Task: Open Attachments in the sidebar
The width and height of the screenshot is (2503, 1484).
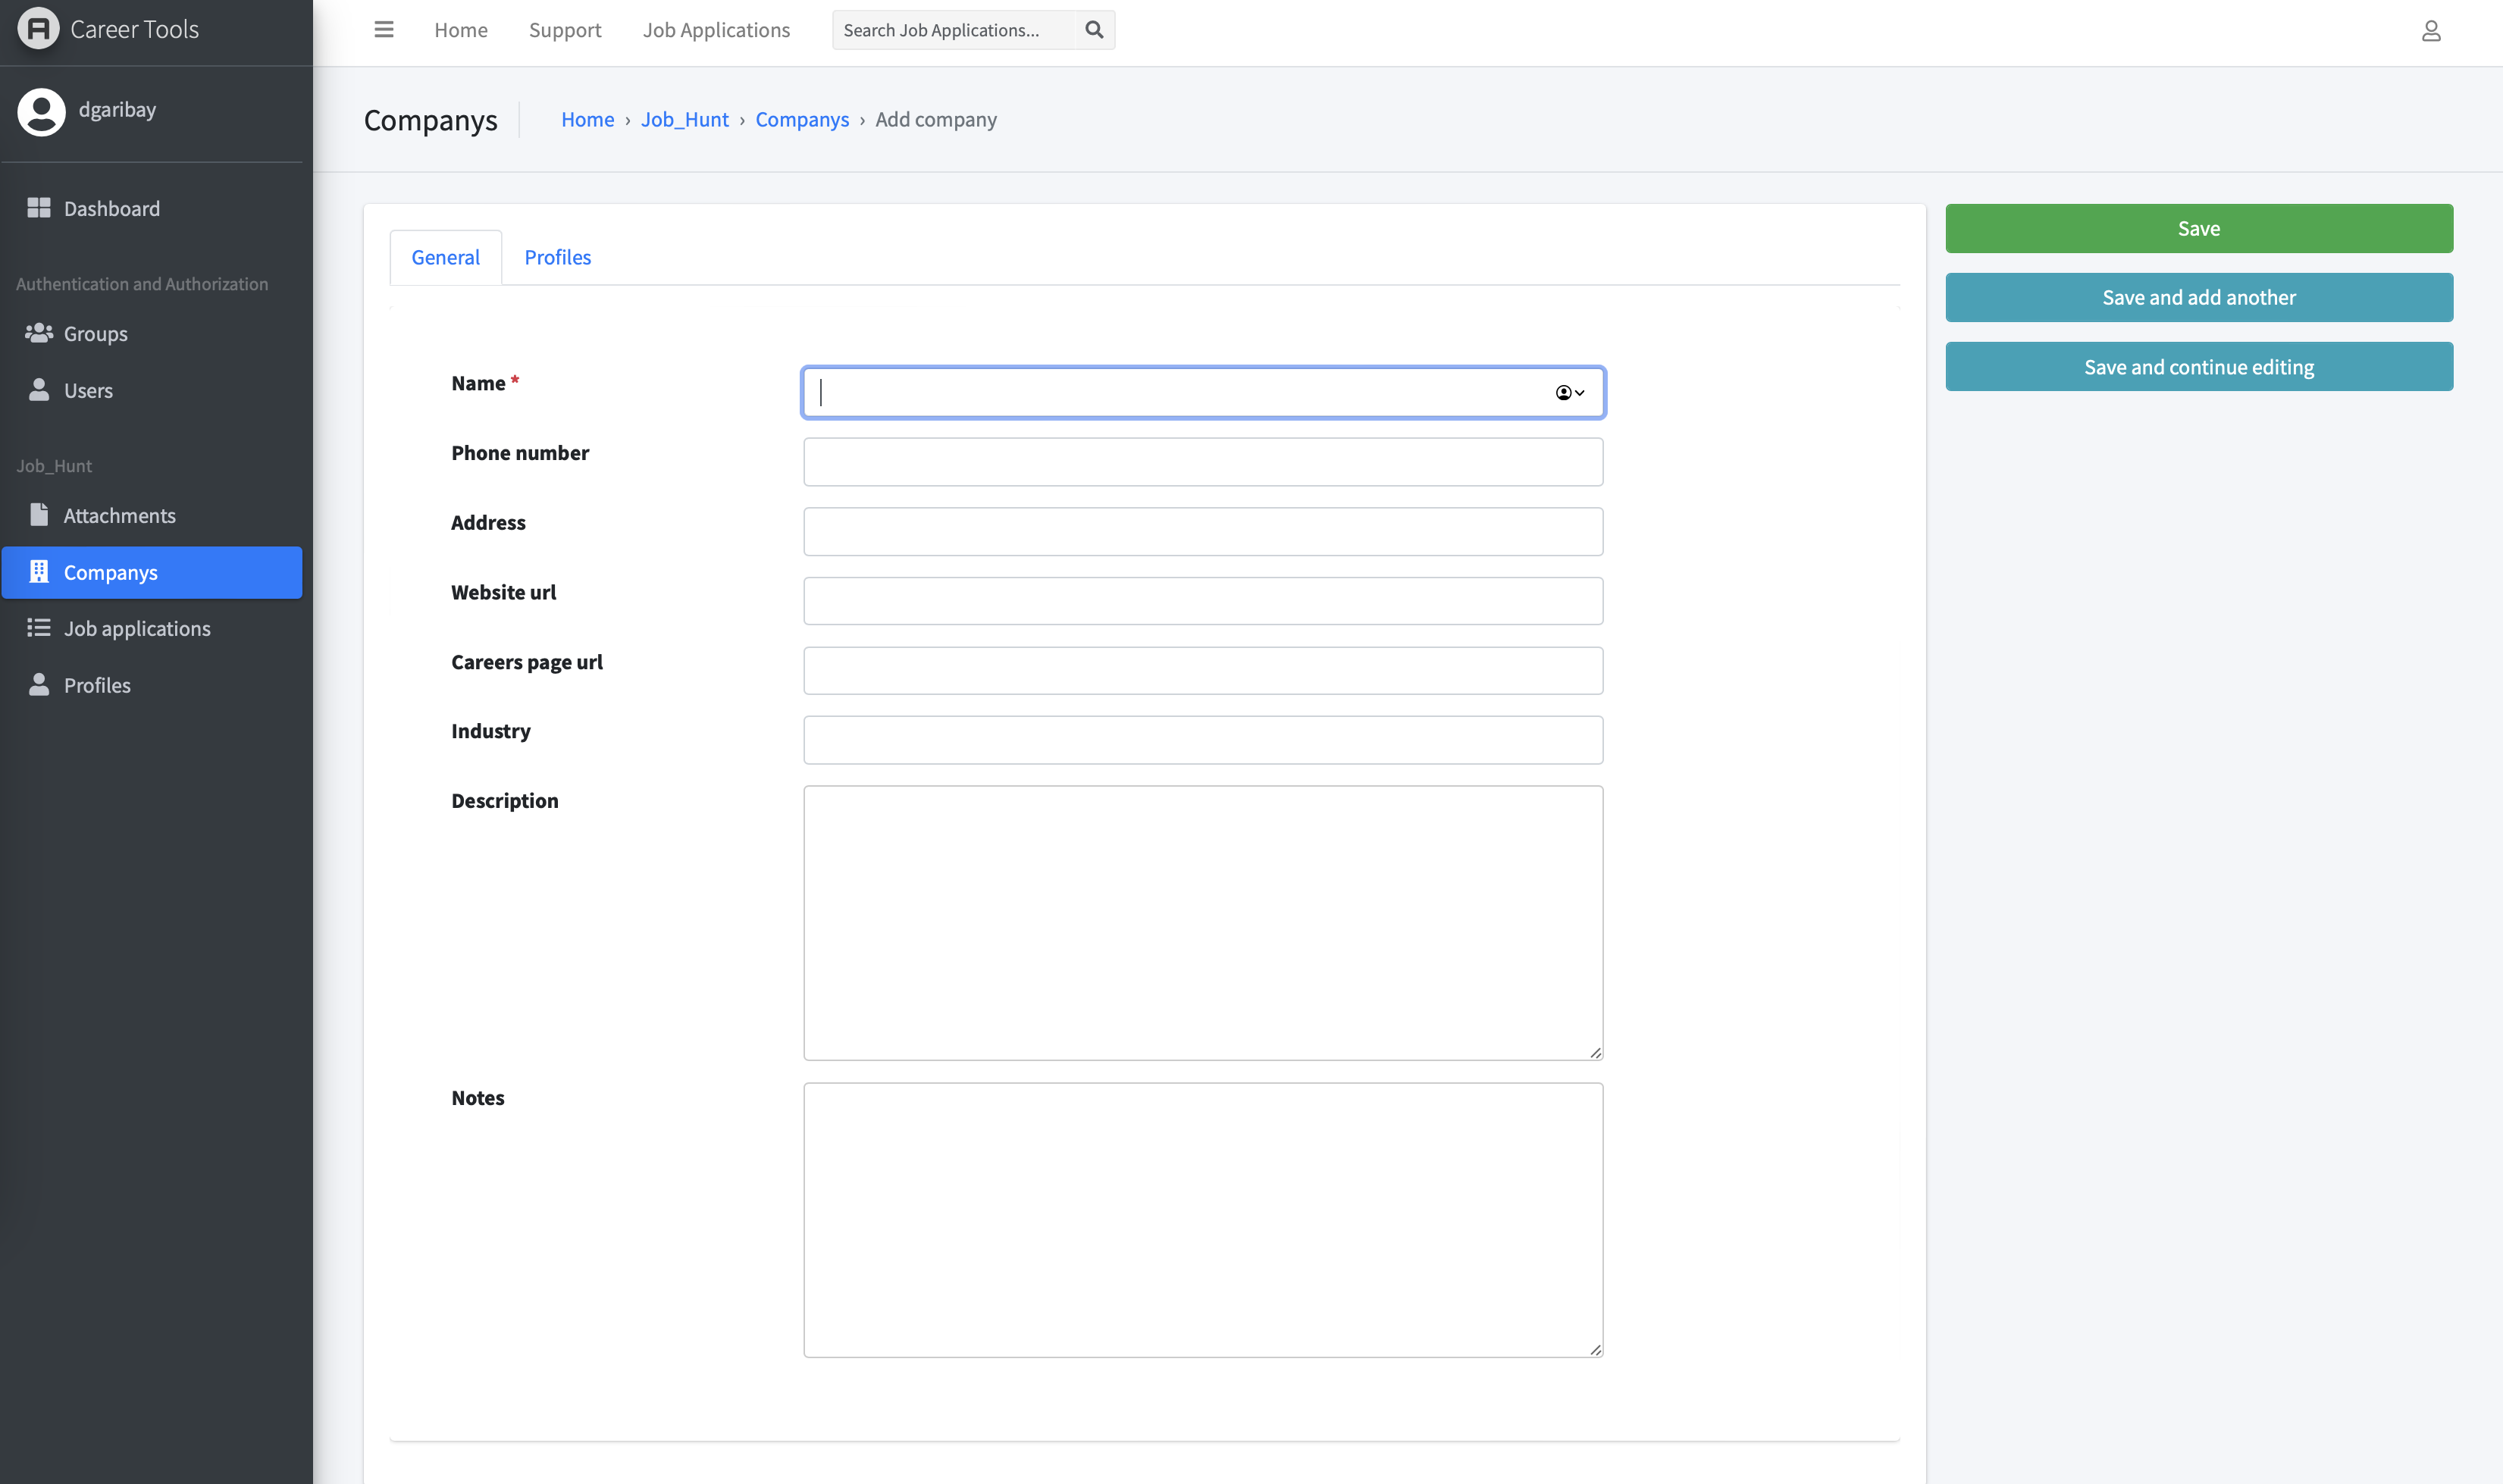Action: (x=119, y=515)
